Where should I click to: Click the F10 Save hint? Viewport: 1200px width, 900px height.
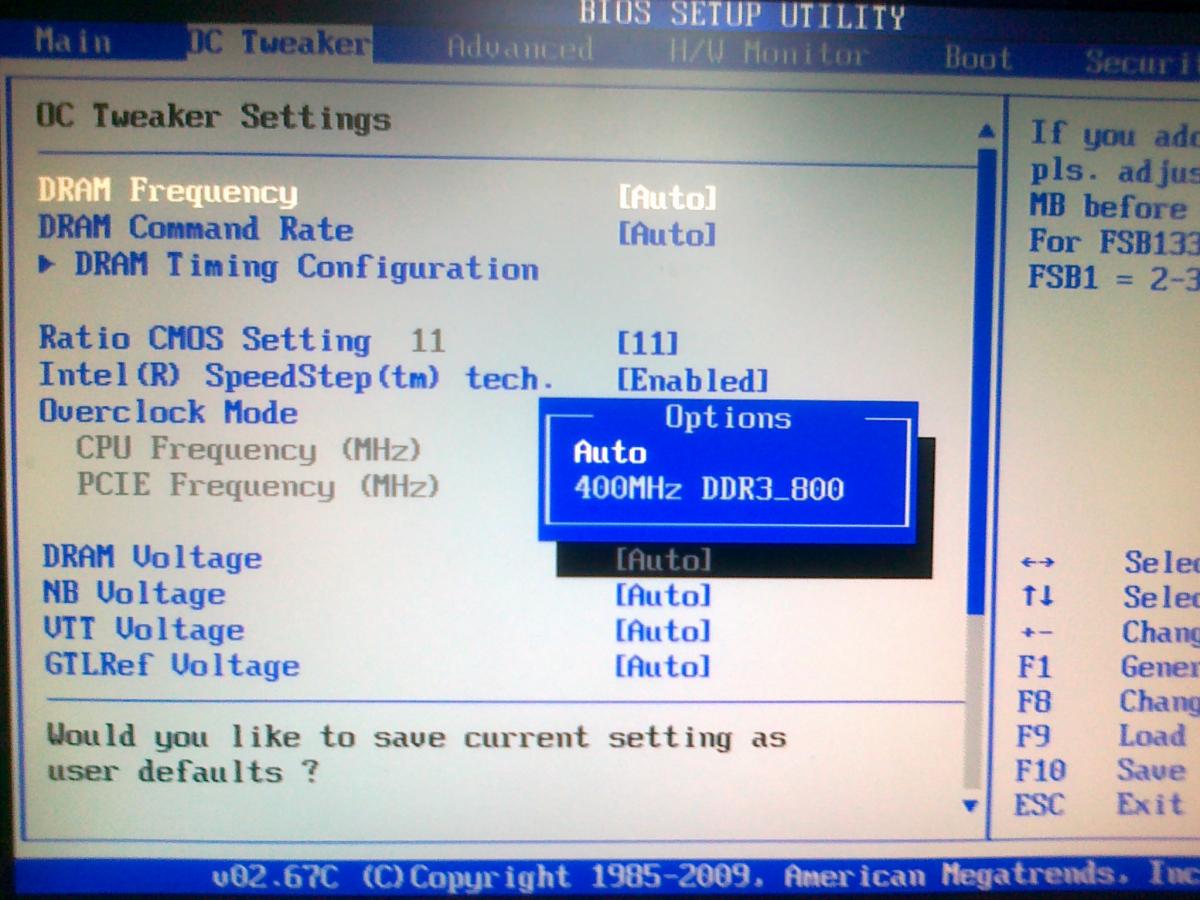coord(1101,771)
